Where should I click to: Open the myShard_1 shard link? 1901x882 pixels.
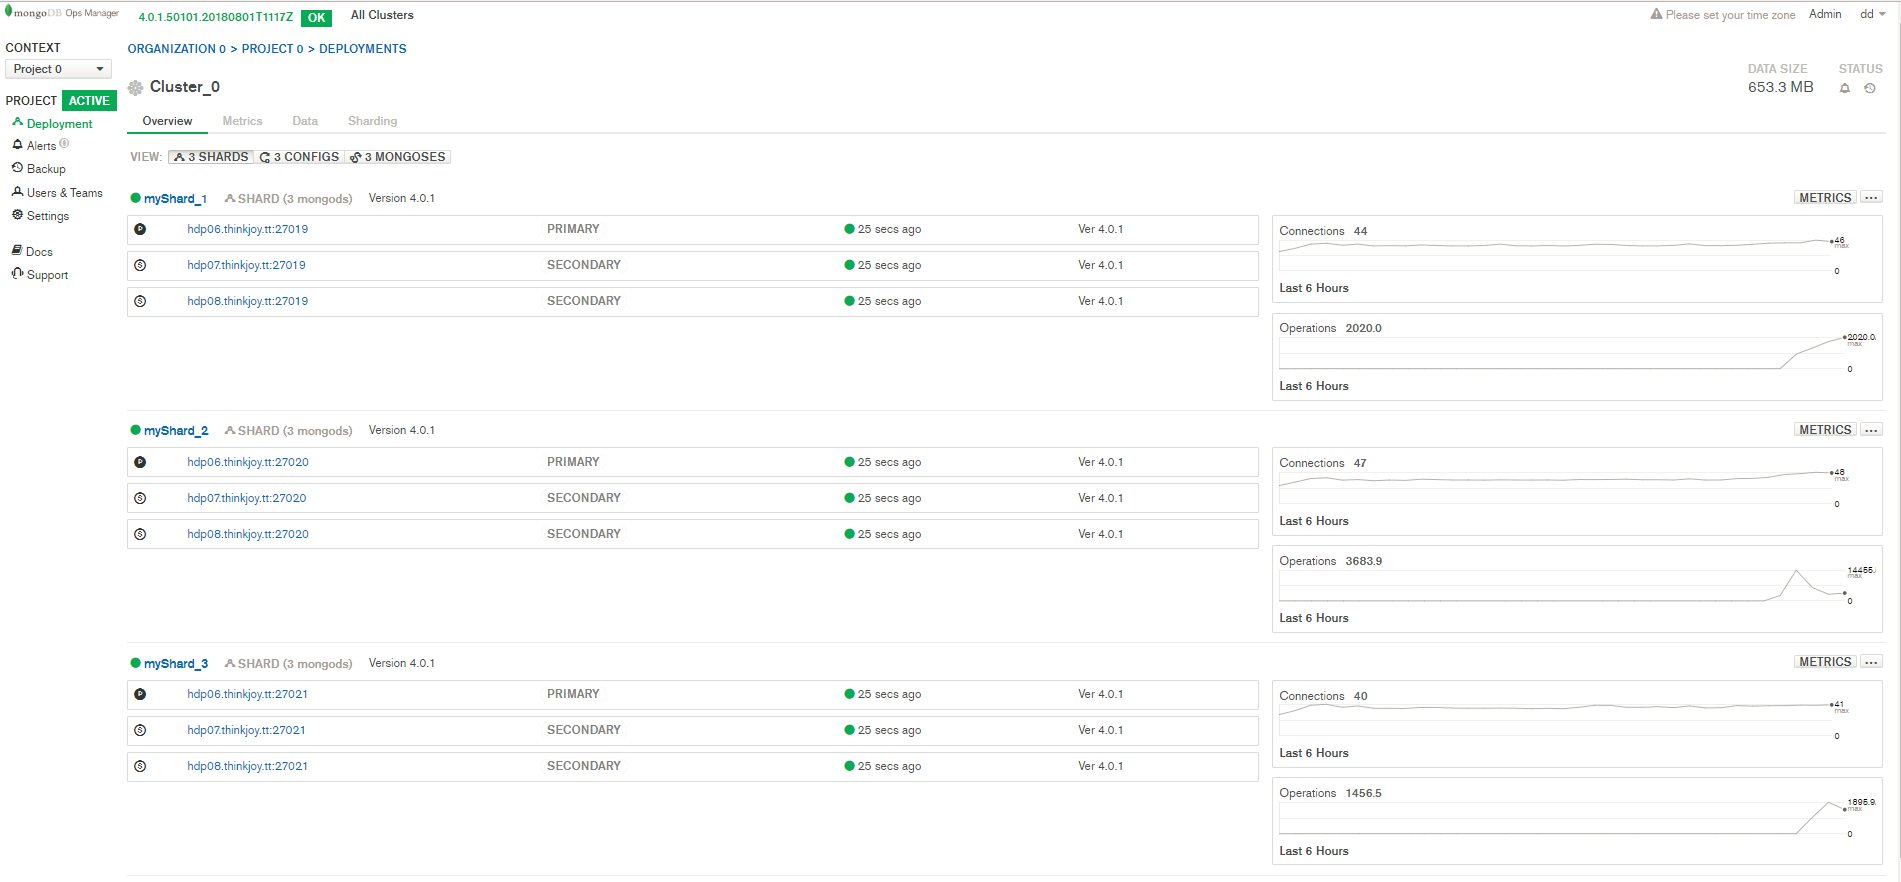pyautogui.click(x=175, y=199)
